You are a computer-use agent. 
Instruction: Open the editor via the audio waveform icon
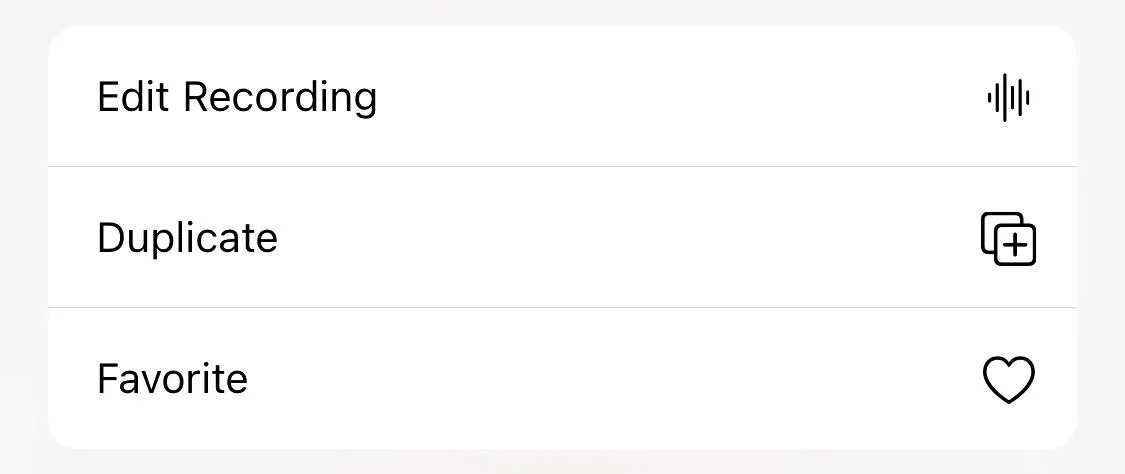pos(1008,98)
